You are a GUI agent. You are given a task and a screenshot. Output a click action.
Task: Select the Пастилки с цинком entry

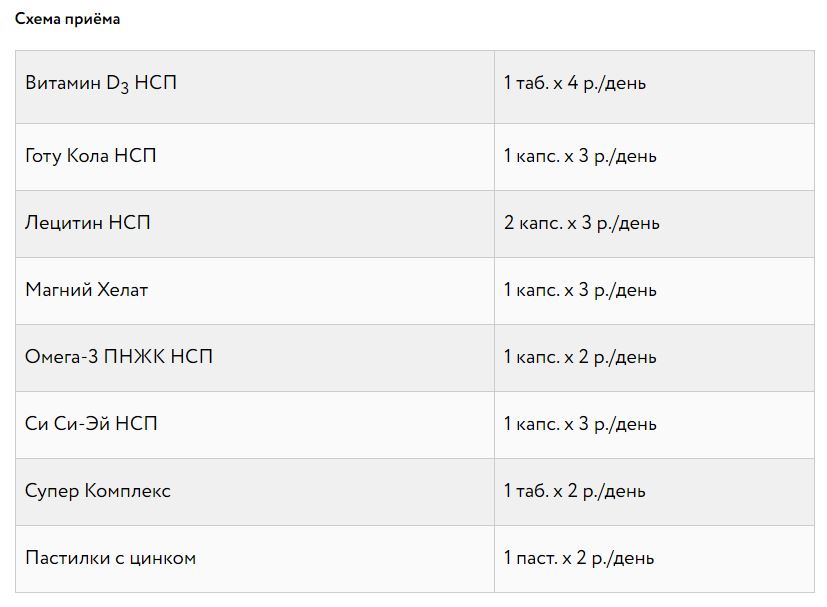tap(110, 557)
